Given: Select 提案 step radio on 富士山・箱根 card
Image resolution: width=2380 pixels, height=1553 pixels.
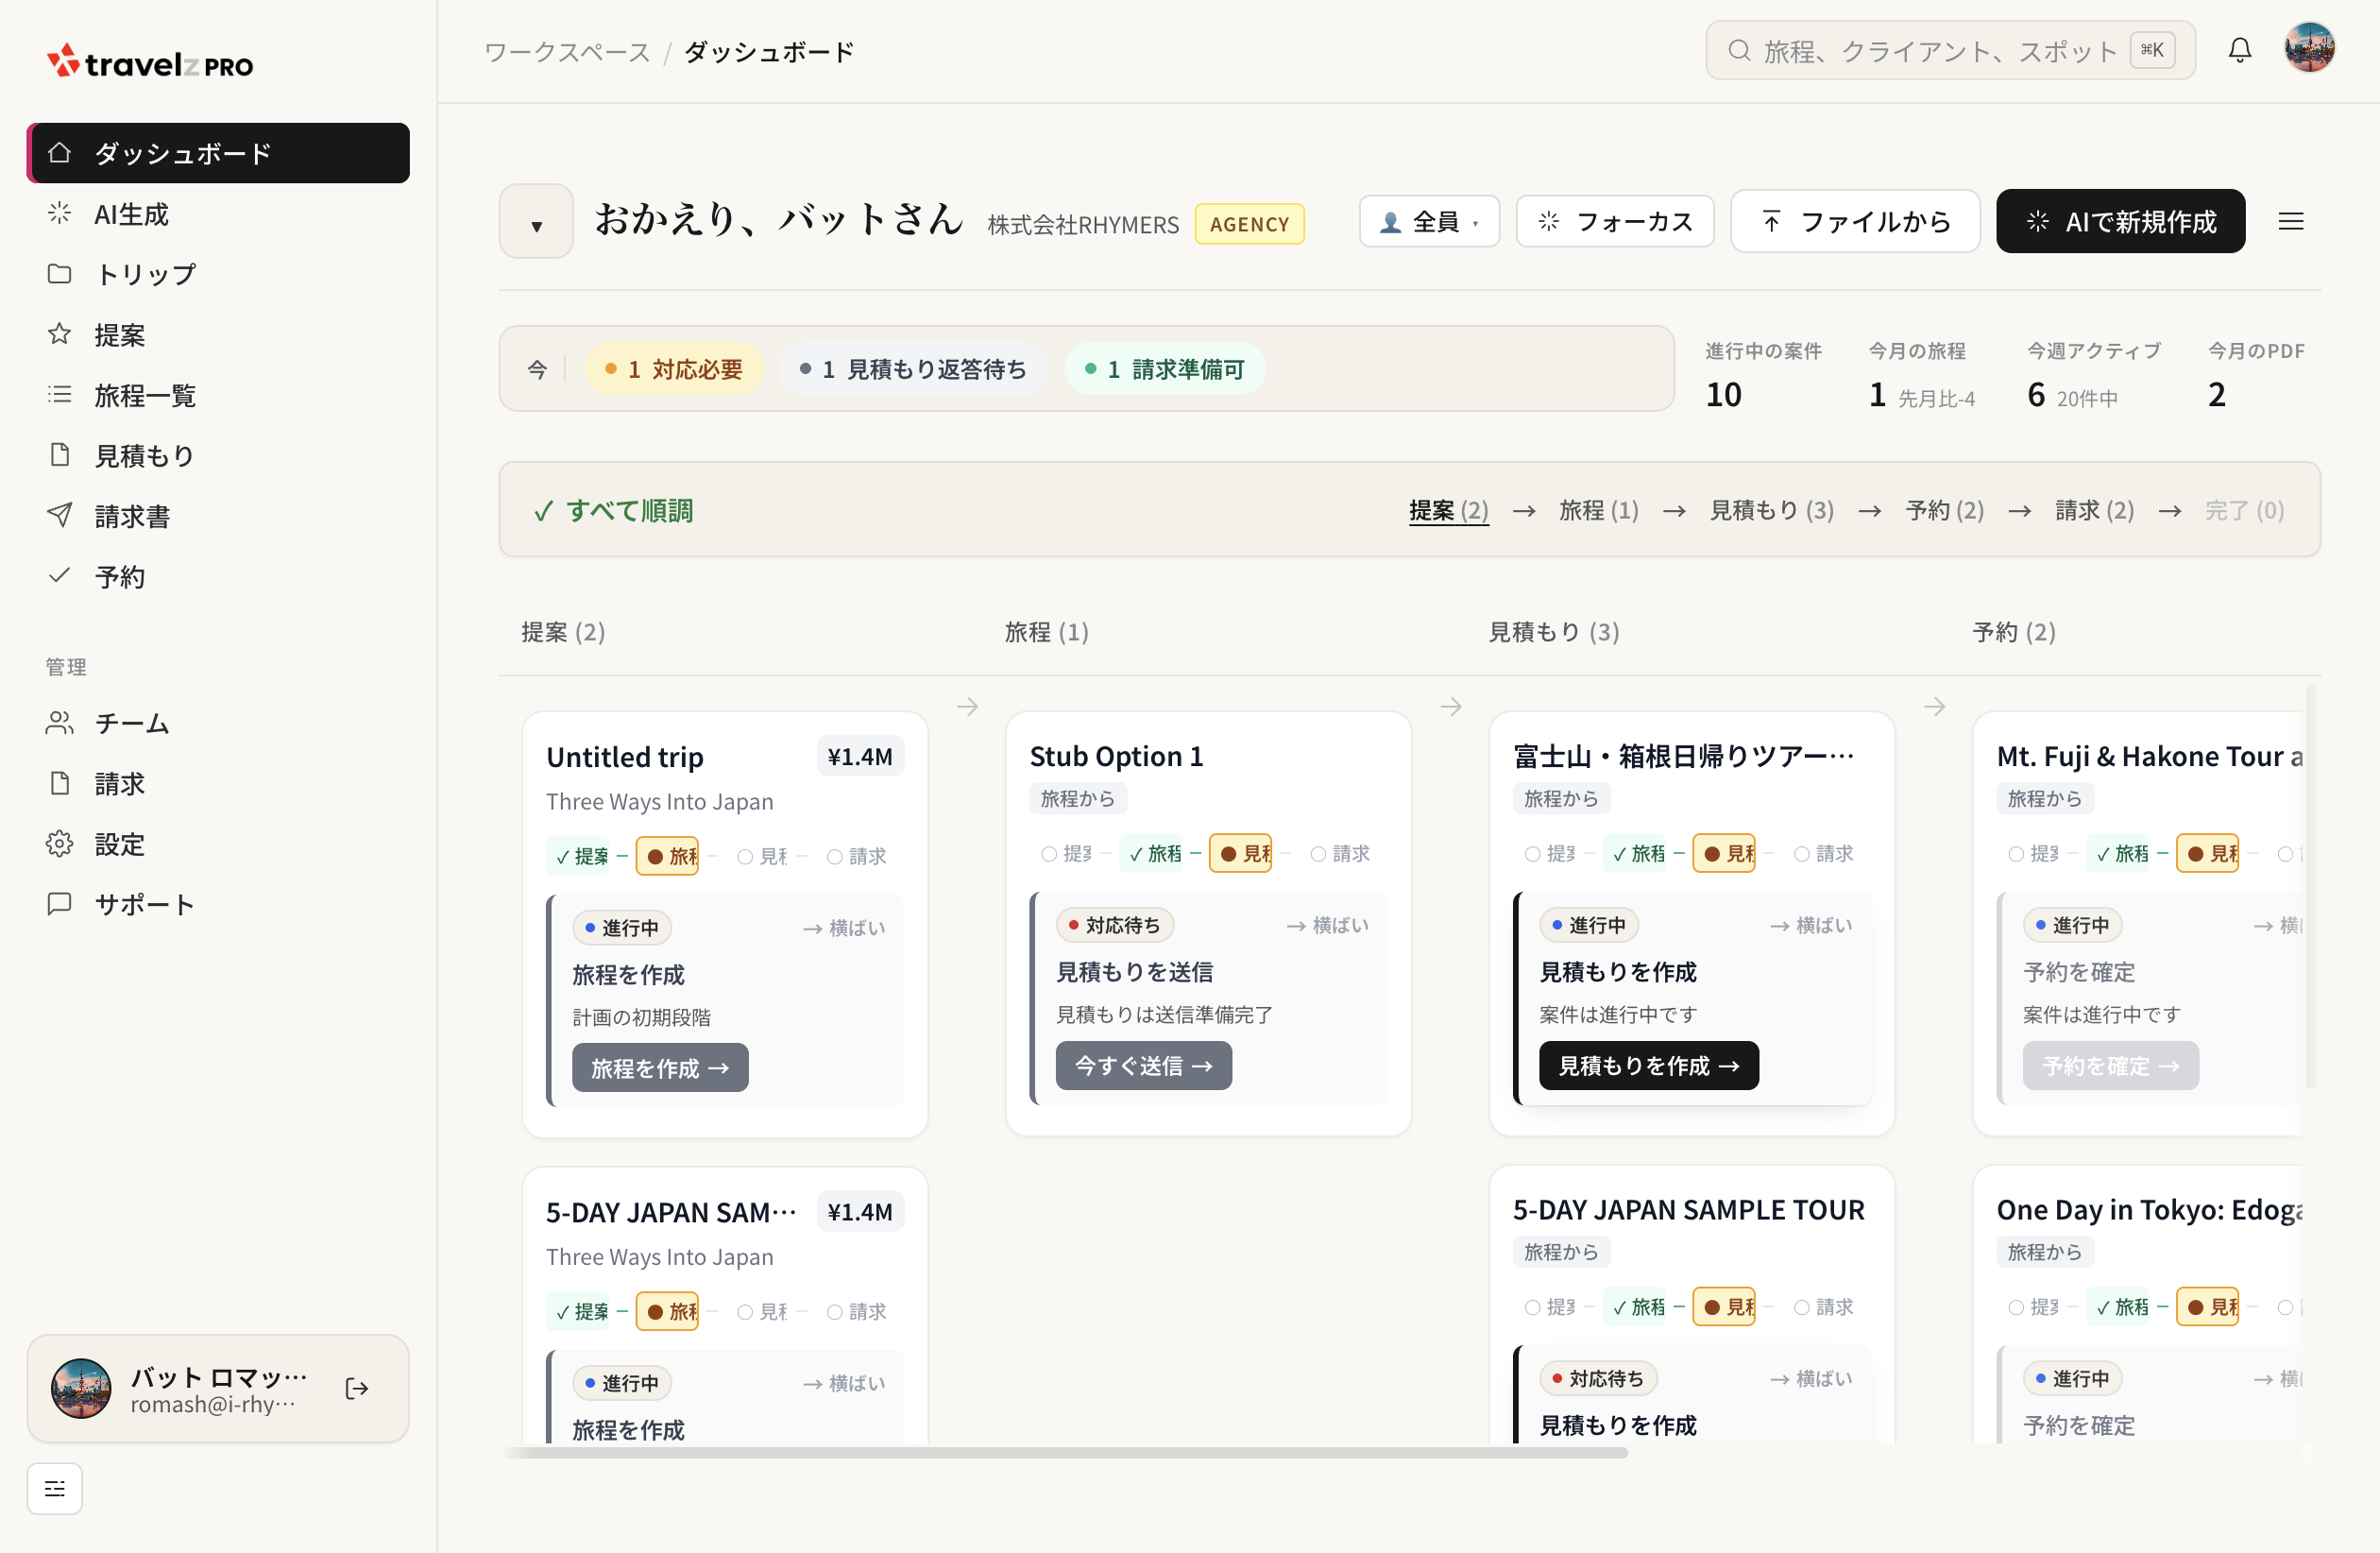Looking at the screenshot, I should (1550, 854).
